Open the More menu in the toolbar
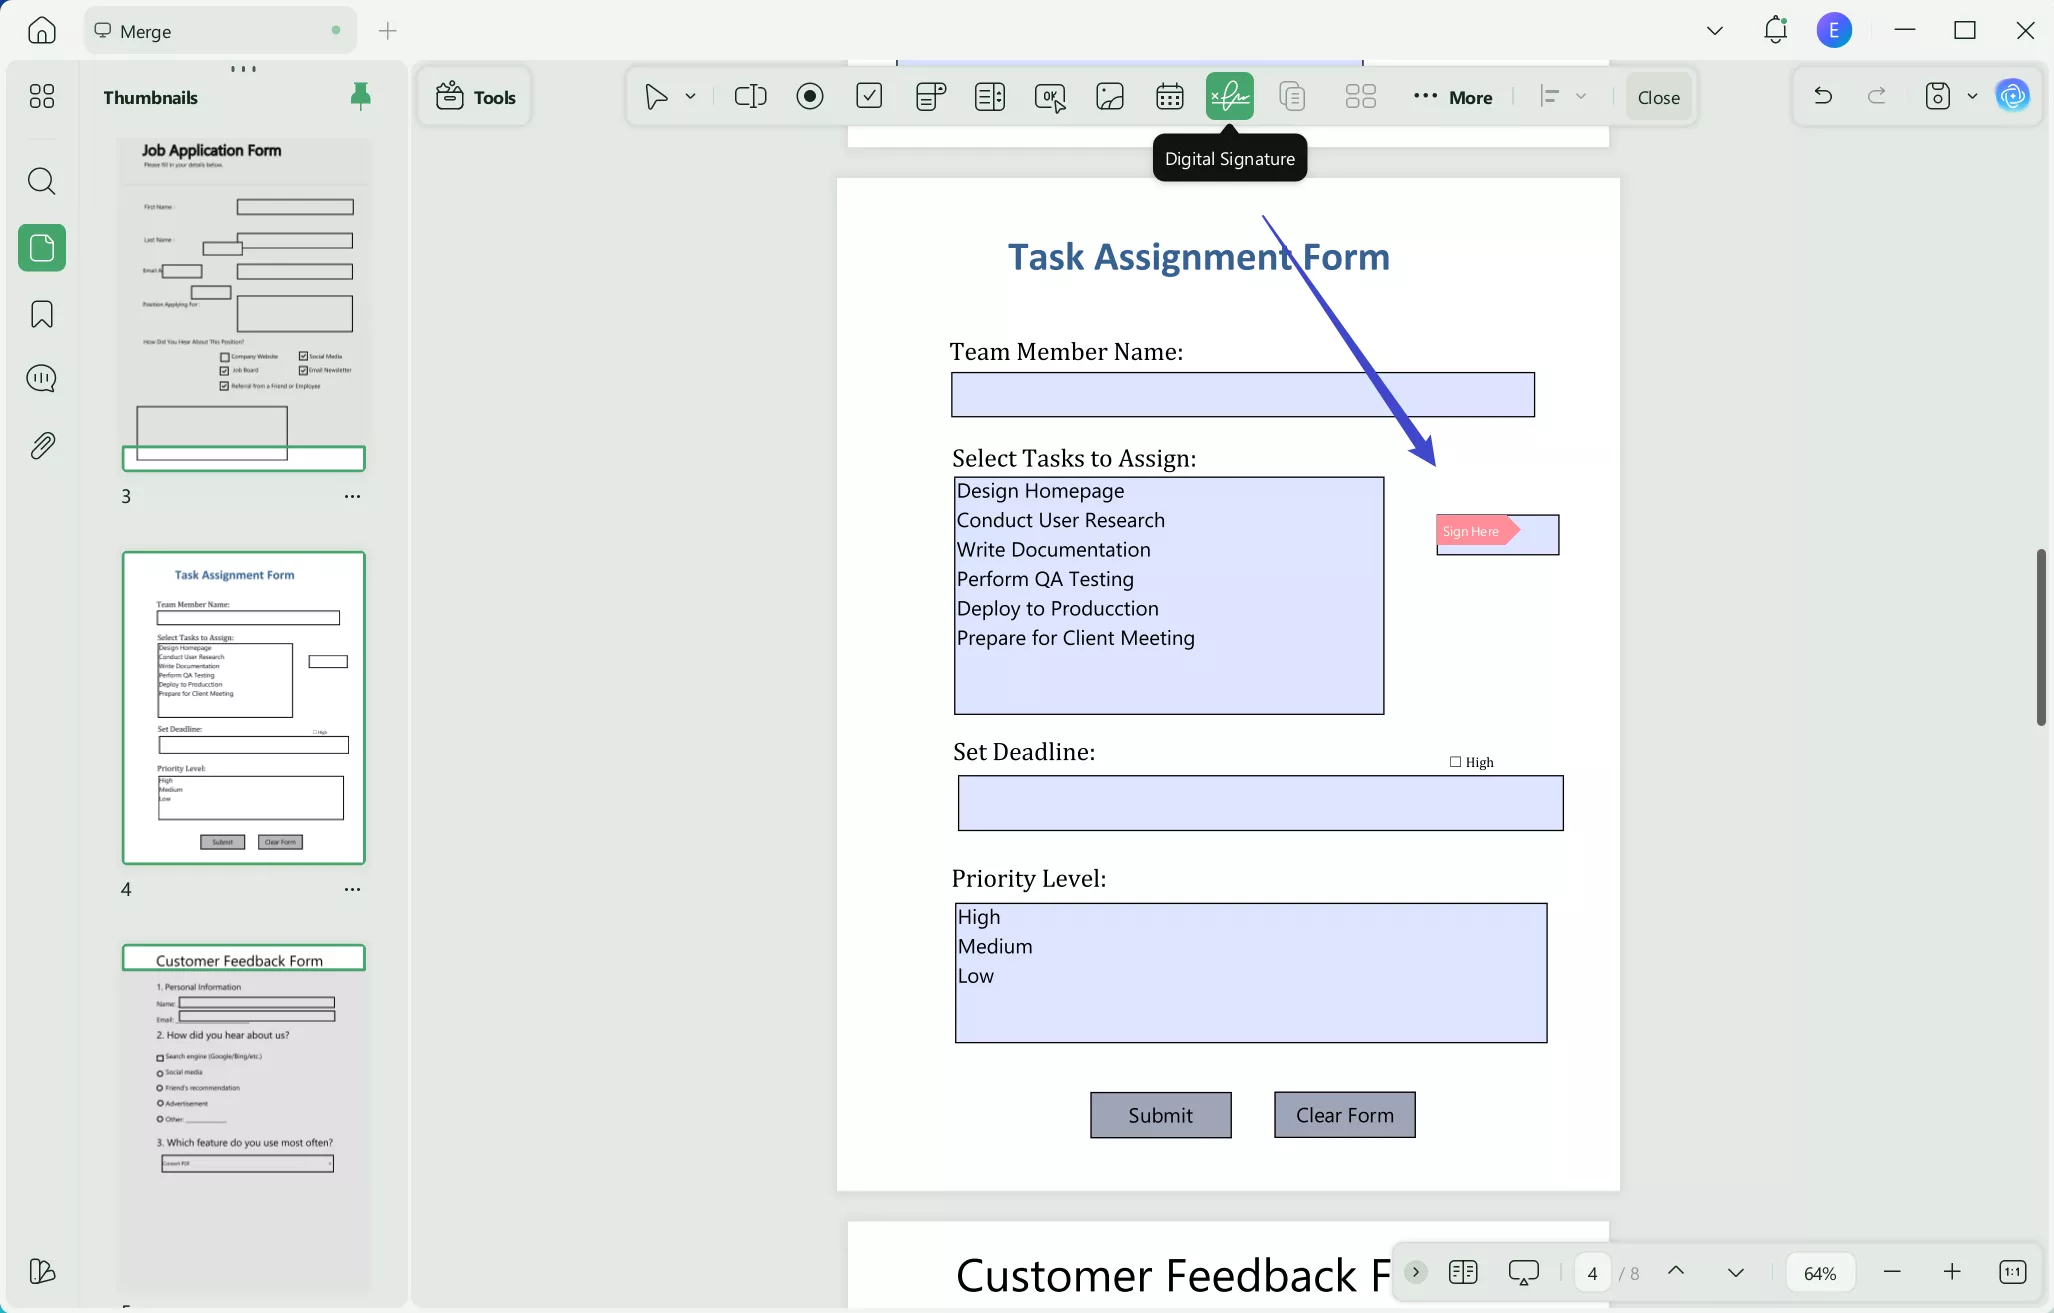 (x=1455, y=96)
